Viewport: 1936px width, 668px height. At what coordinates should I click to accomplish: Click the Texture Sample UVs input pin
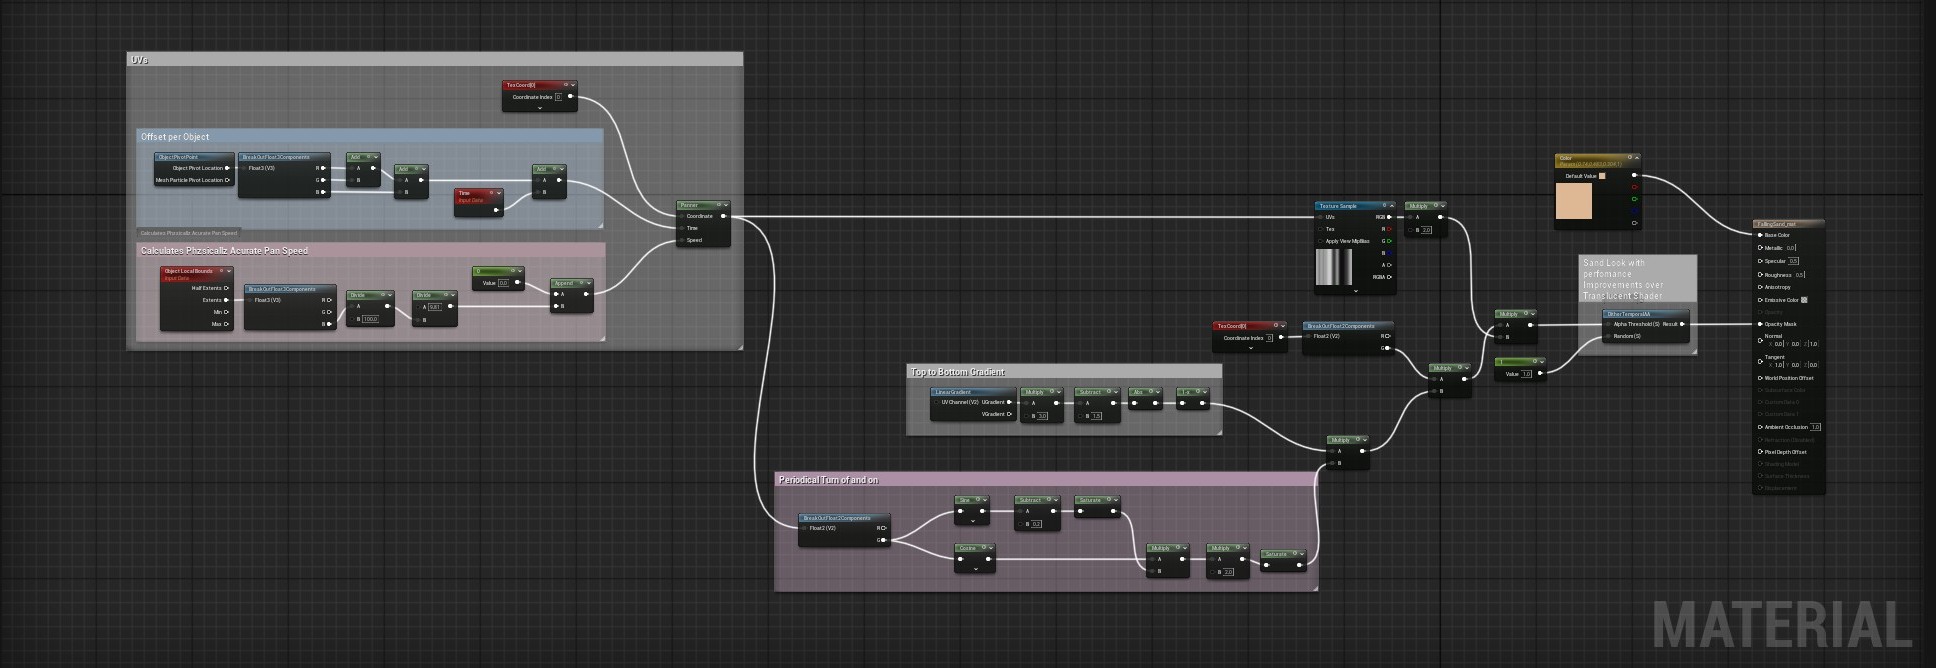coord(1320,217)
